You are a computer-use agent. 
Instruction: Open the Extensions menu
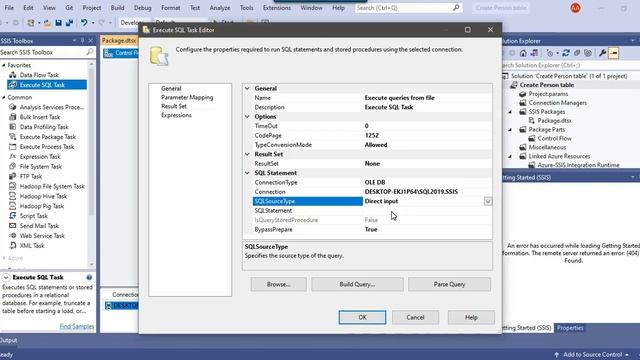pyautogui.click(x=277, y=8)
